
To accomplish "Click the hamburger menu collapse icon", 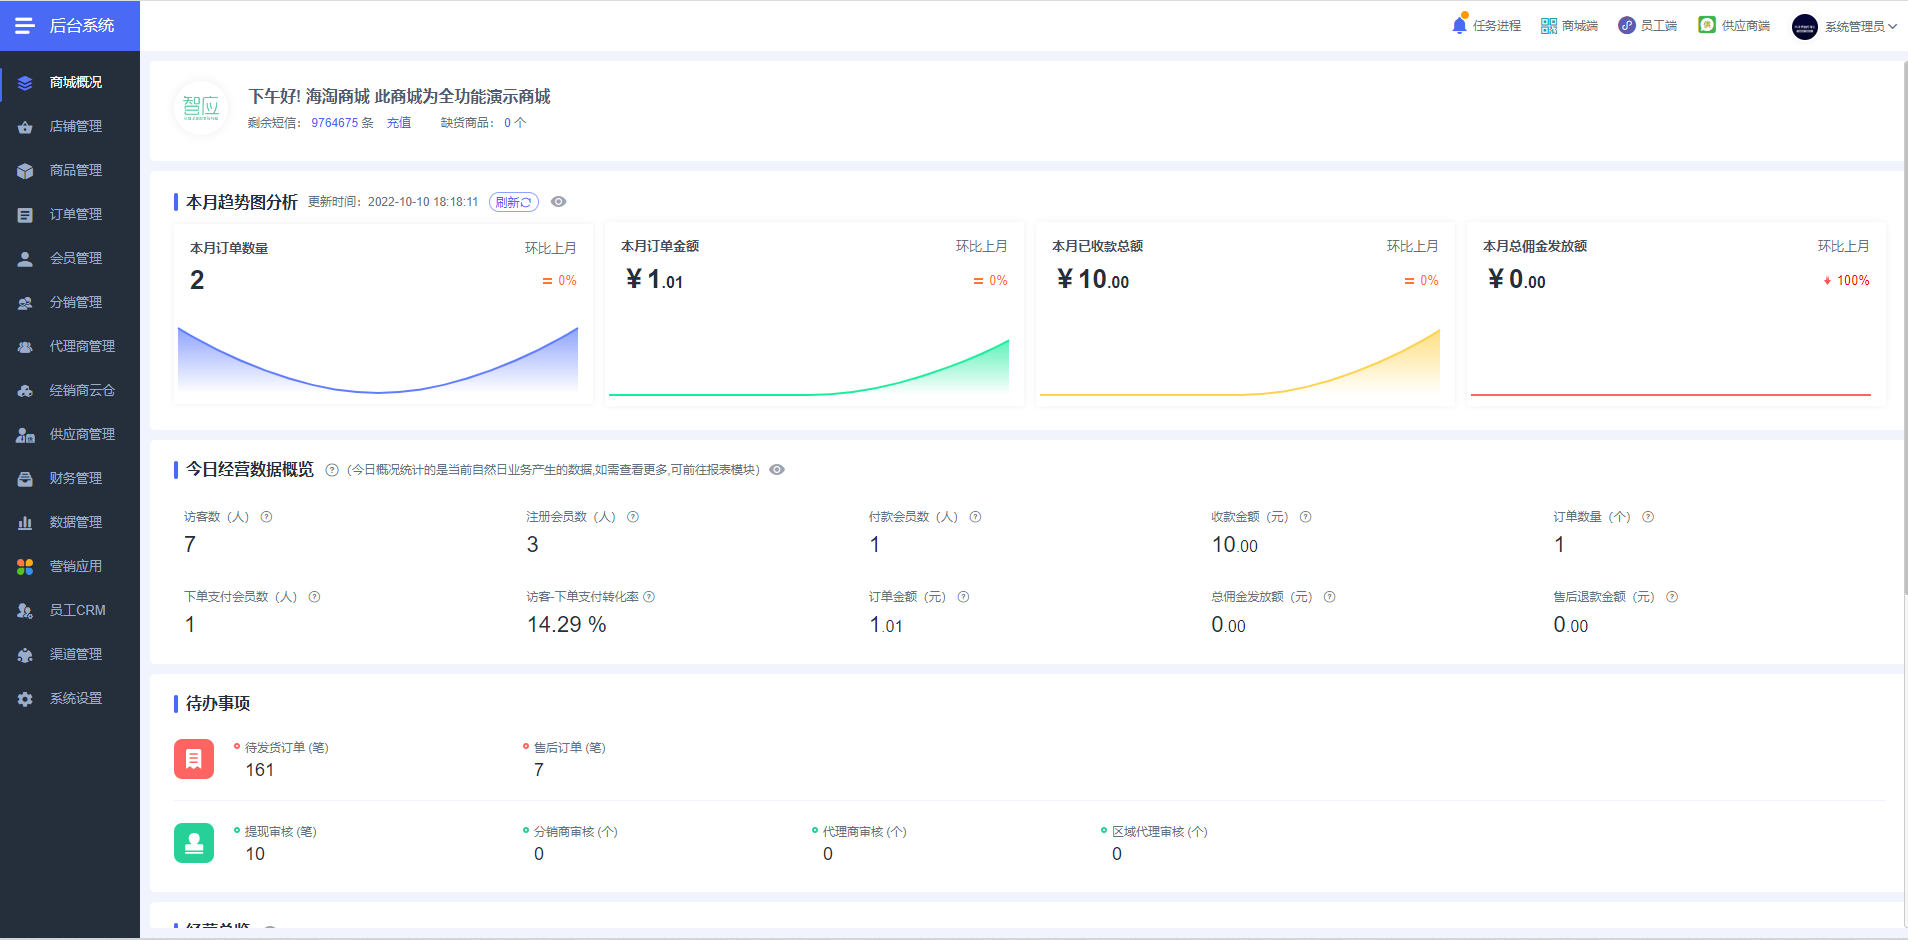I will point(25,26).
